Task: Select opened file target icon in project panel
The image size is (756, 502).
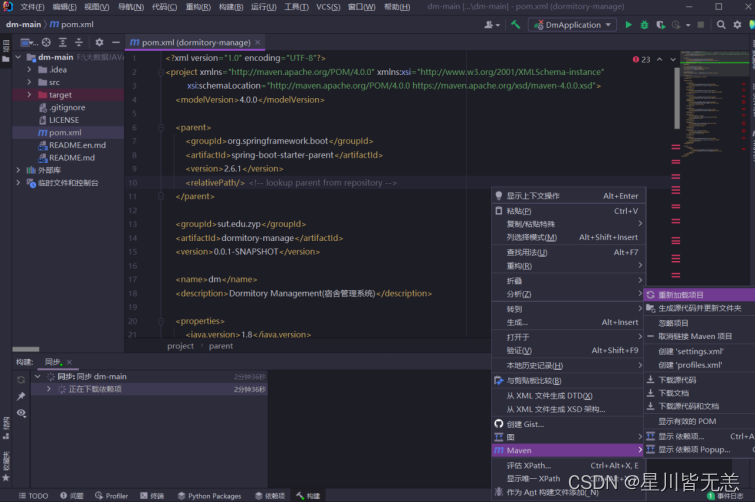Action: (x=46, y=42)
